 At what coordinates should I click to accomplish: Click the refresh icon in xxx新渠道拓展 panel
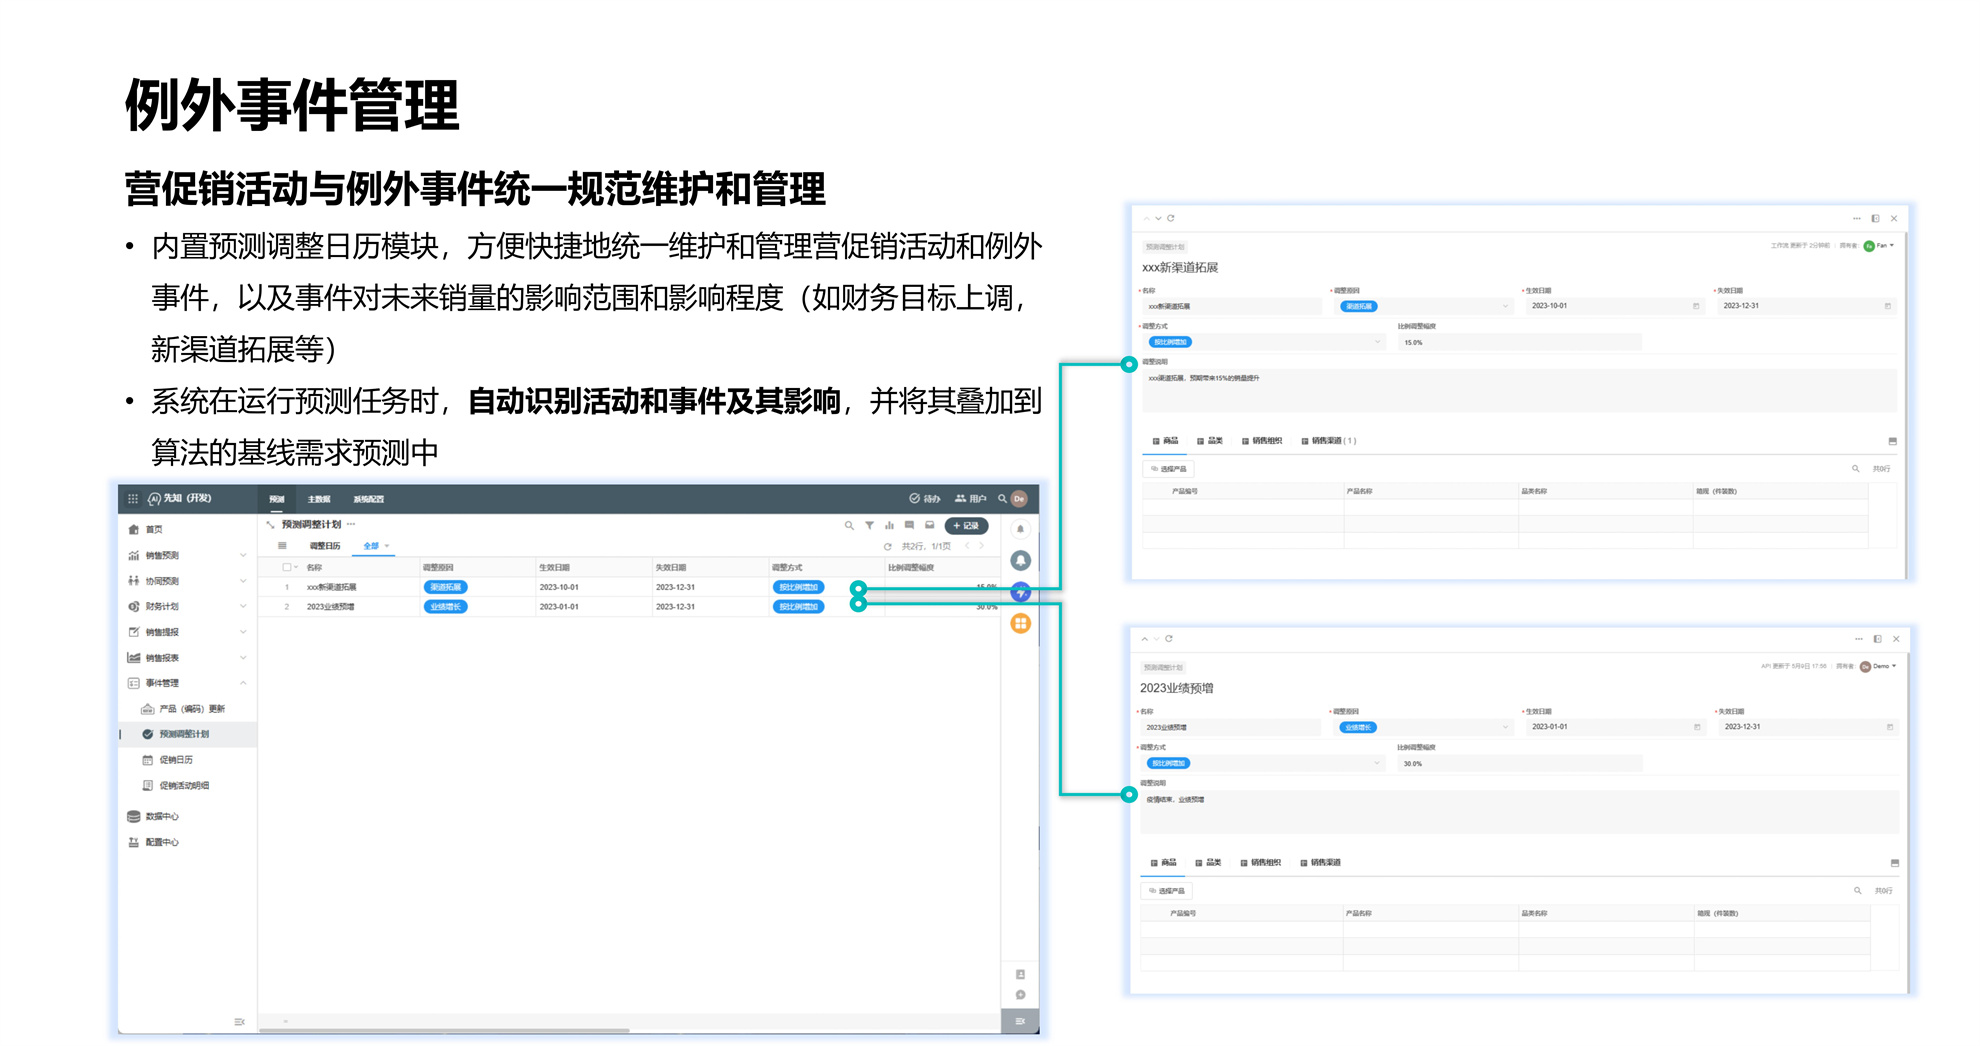1170,218
